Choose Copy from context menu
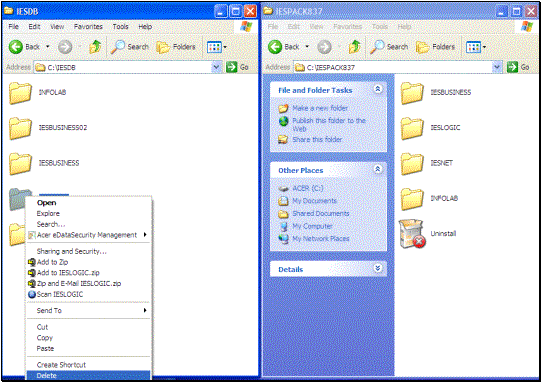 point(88,337)
